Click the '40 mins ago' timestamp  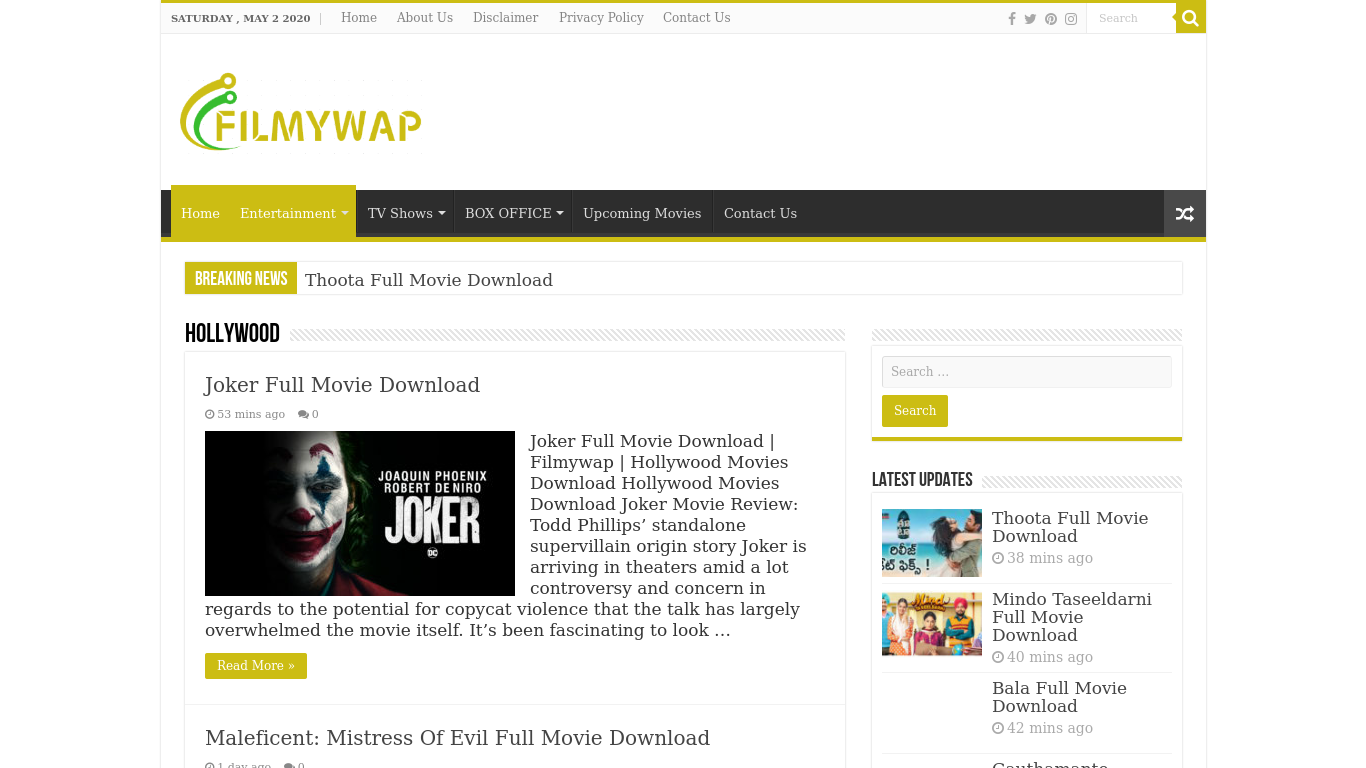[x=1050, y=657]
